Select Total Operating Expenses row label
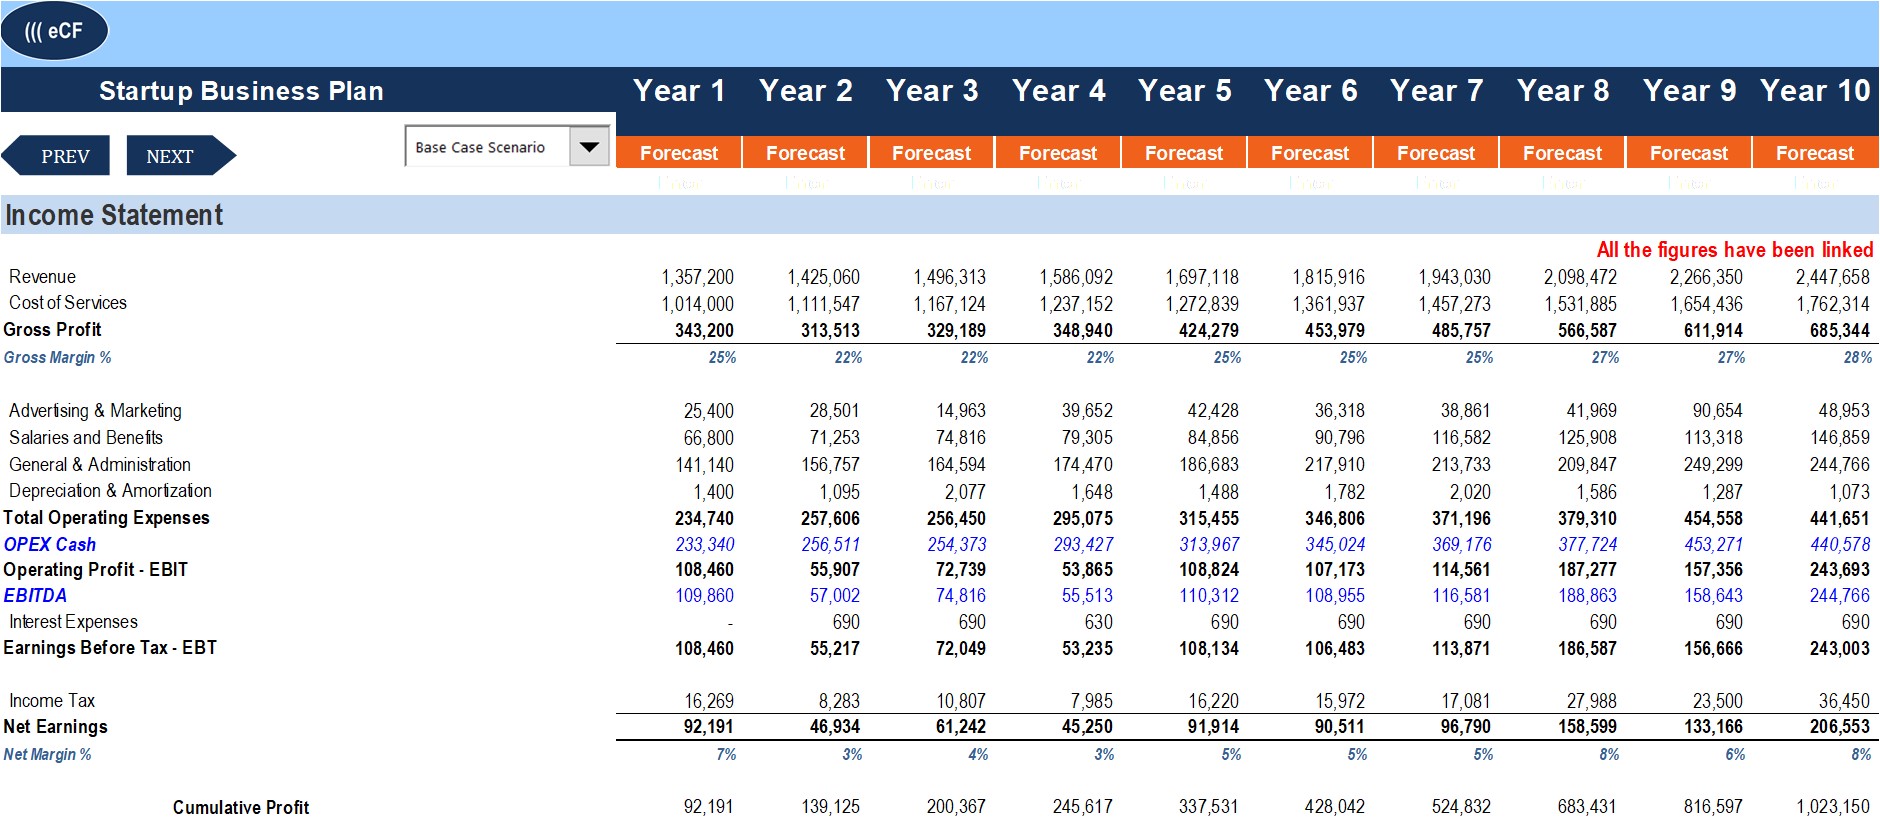Image resolution: width=1880 pixels, height=822 pixels. [106, 518]
